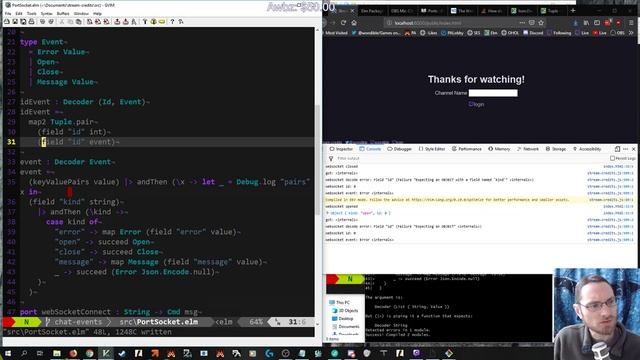Screen dimensions: 640x360
Task: Click the Save file icon in GVim toolbar
Action: pos(15,22)
